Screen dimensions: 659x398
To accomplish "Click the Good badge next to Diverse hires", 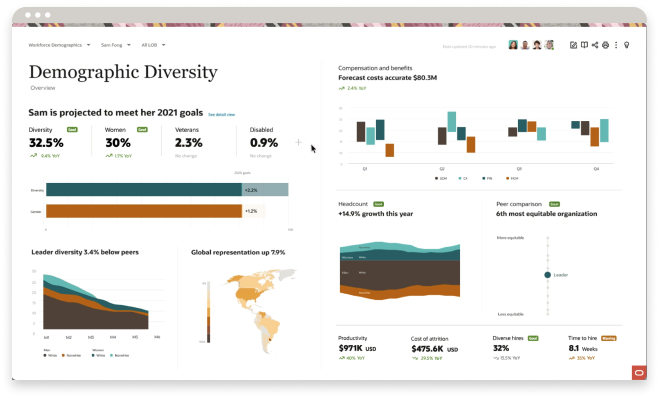I will point(533,338).
